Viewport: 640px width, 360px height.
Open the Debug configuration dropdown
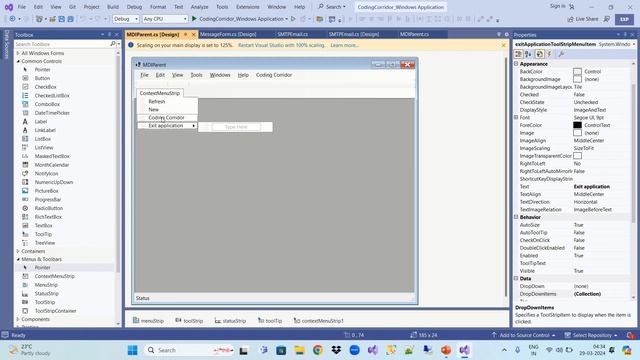coord(126,19)
